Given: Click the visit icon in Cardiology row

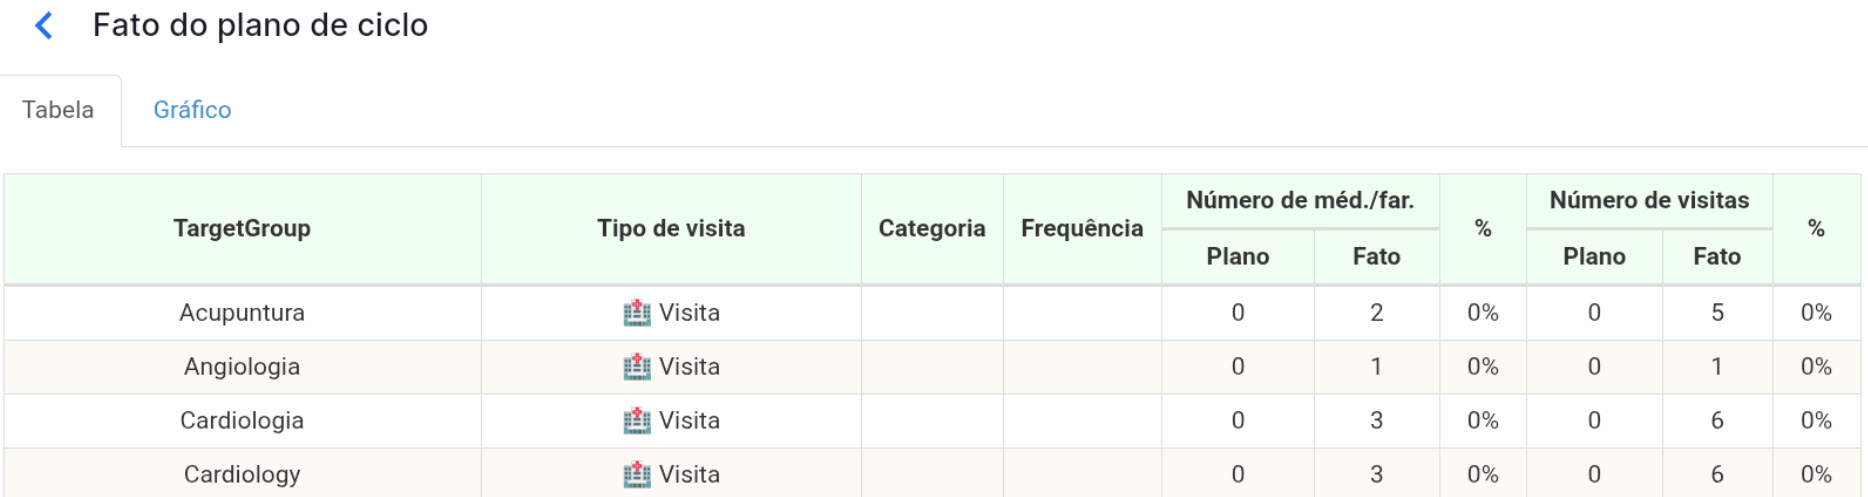Looking at the screenshot, I should (636, 475).
